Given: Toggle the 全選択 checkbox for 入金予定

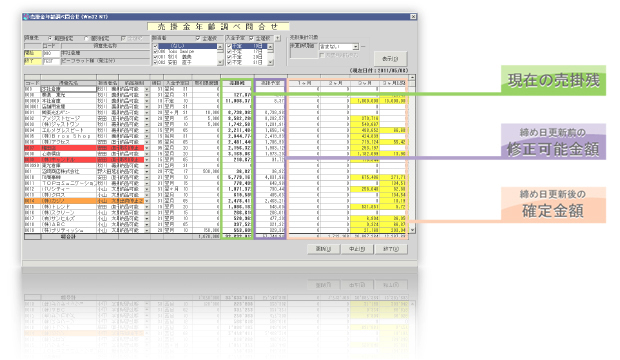Looking at the screenshot, I should pyautogui.click(x=251, y=38).
